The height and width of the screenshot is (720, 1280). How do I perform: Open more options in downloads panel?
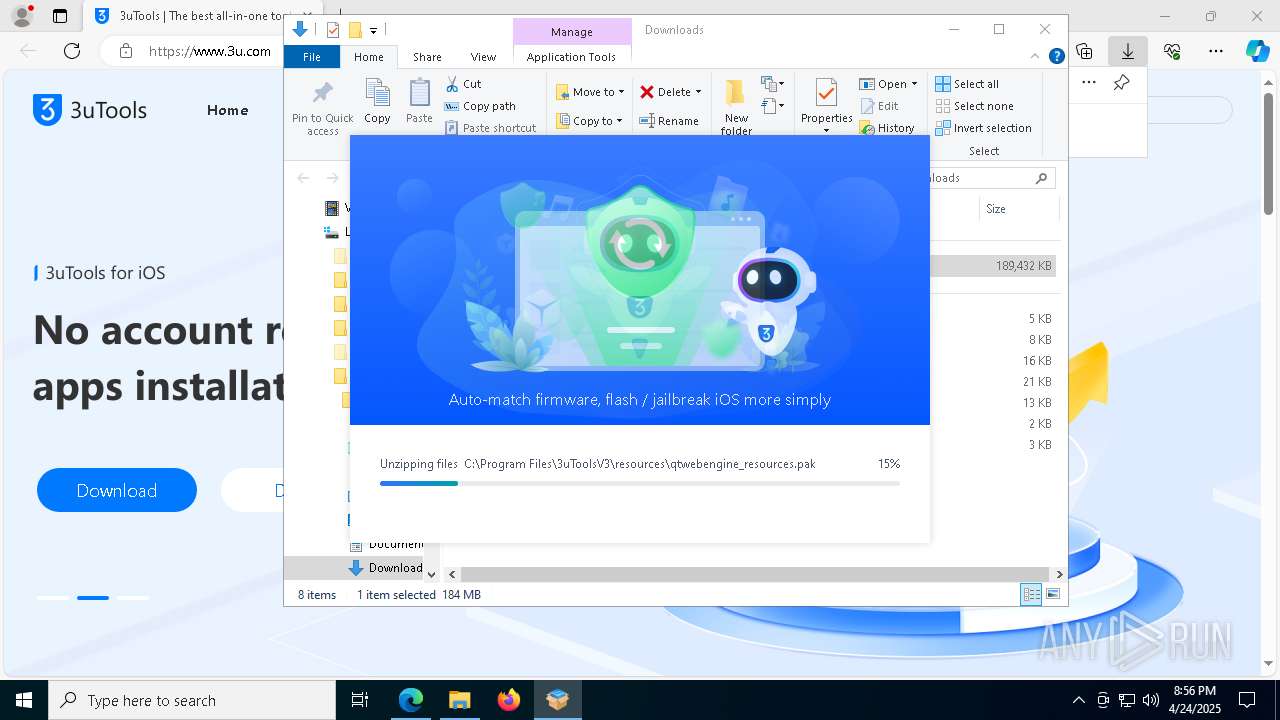coord(1089,83)
